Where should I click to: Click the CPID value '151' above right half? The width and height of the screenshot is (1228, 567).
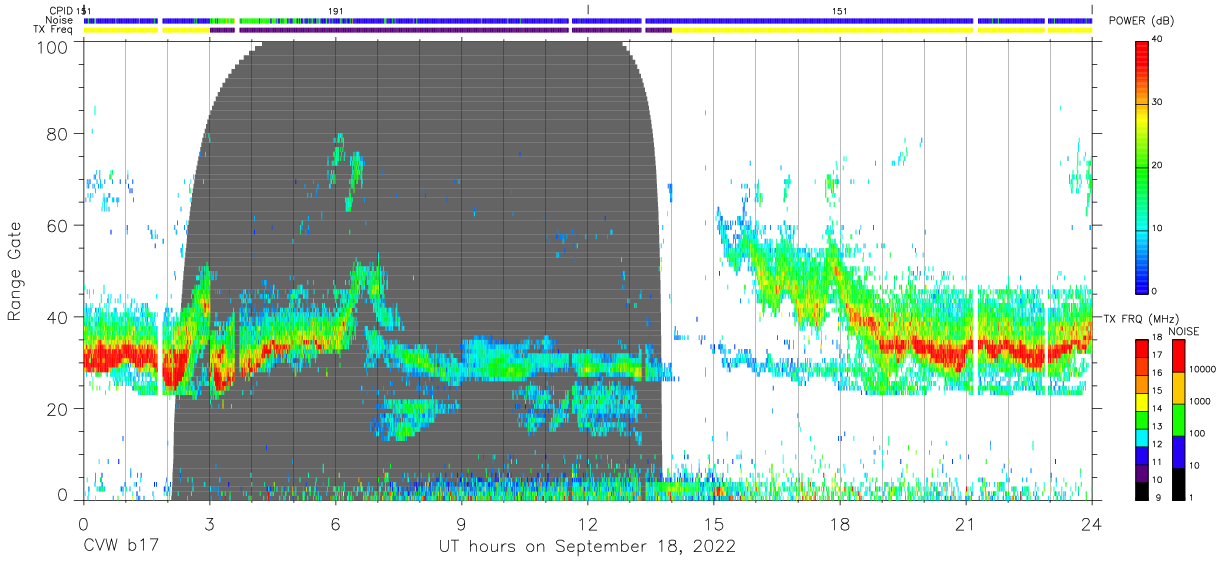point(840,10)
